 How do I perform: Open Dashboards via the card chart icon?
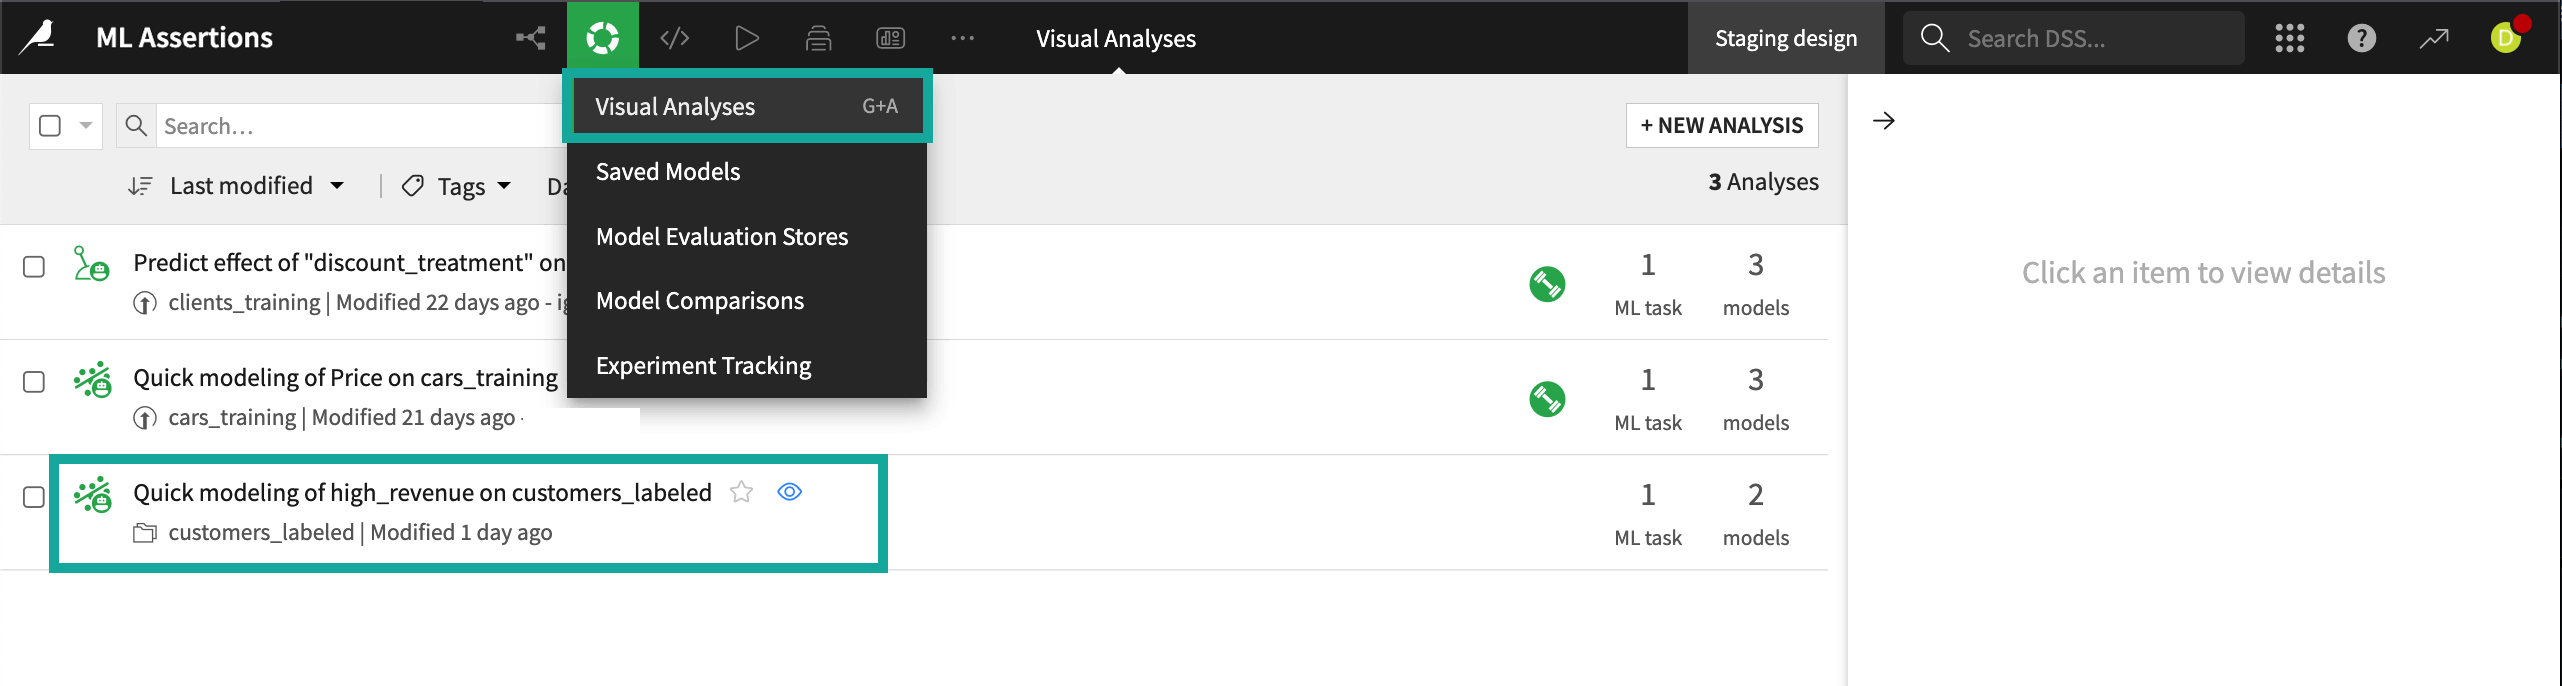tap(890, 37)
